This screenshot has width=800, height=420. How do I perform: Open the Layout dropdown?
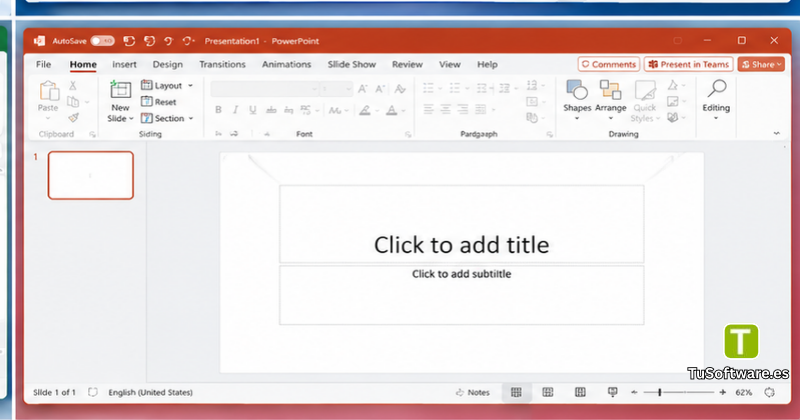point(167,86)
